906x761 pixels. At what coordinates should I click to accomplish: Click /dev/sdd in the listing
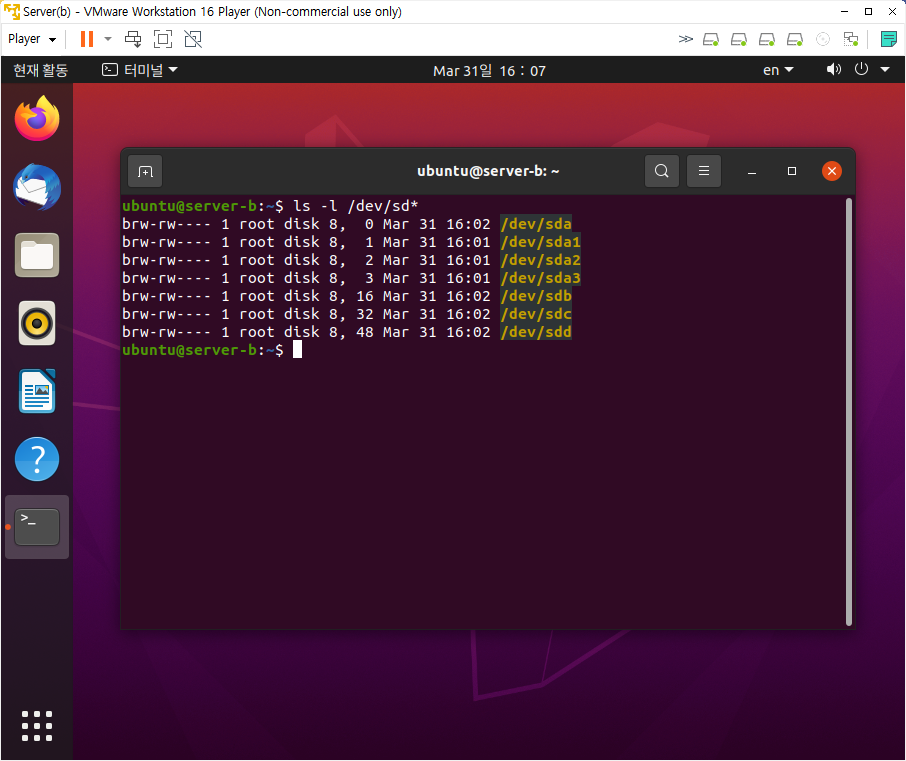tap(536, 332)
